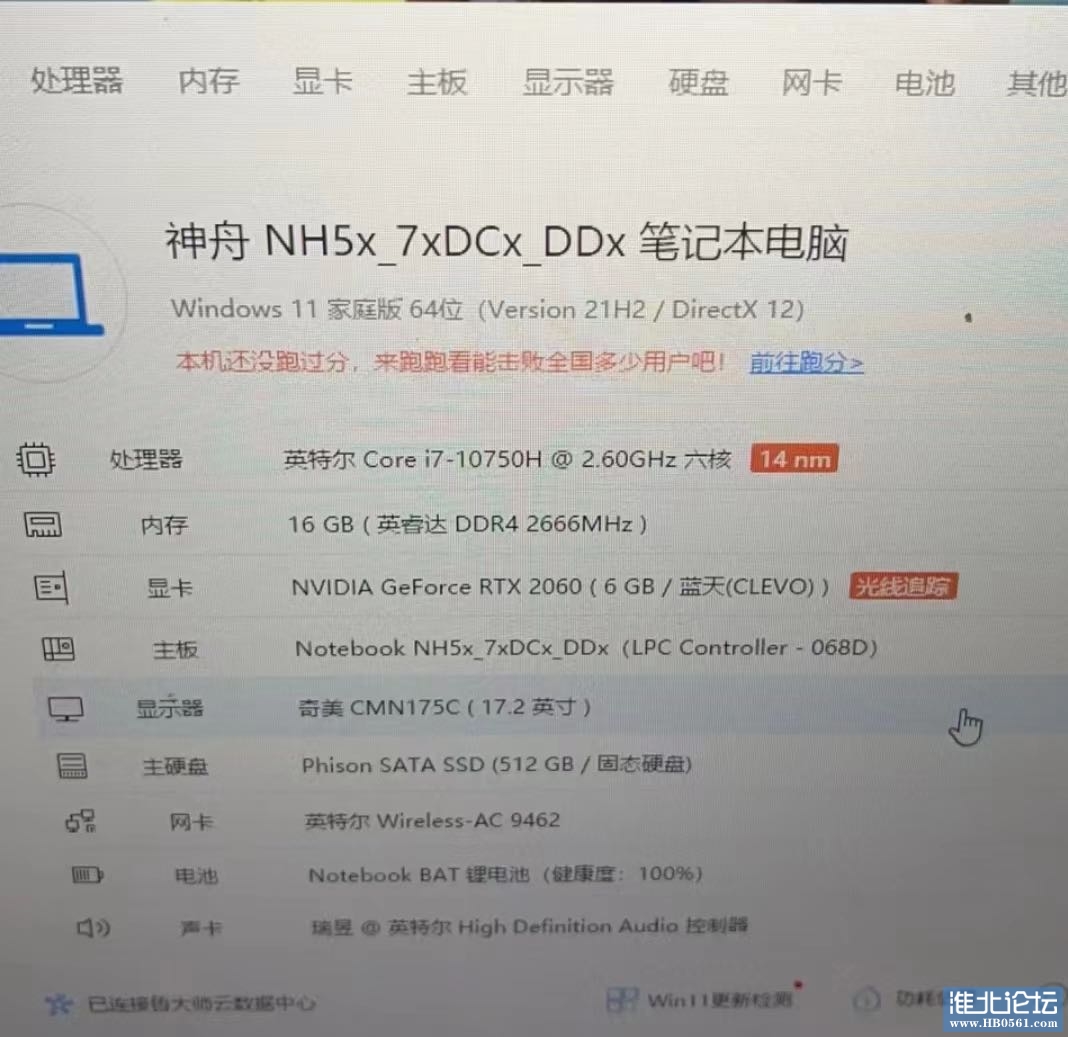
Task: Select the 16 GB 英睿达 DDR4 2666MHz value
Action: point(467,524)
